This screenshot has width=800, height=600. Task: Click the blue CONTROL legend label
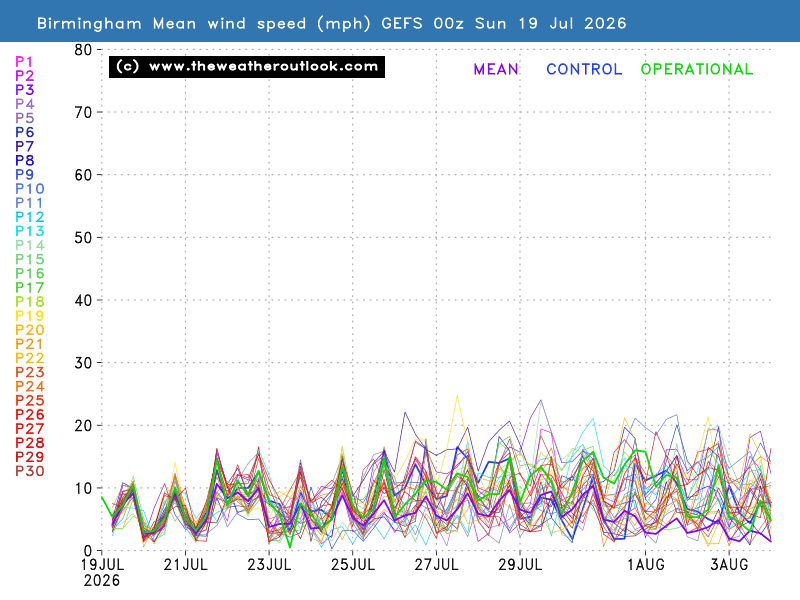coord(584,69)
